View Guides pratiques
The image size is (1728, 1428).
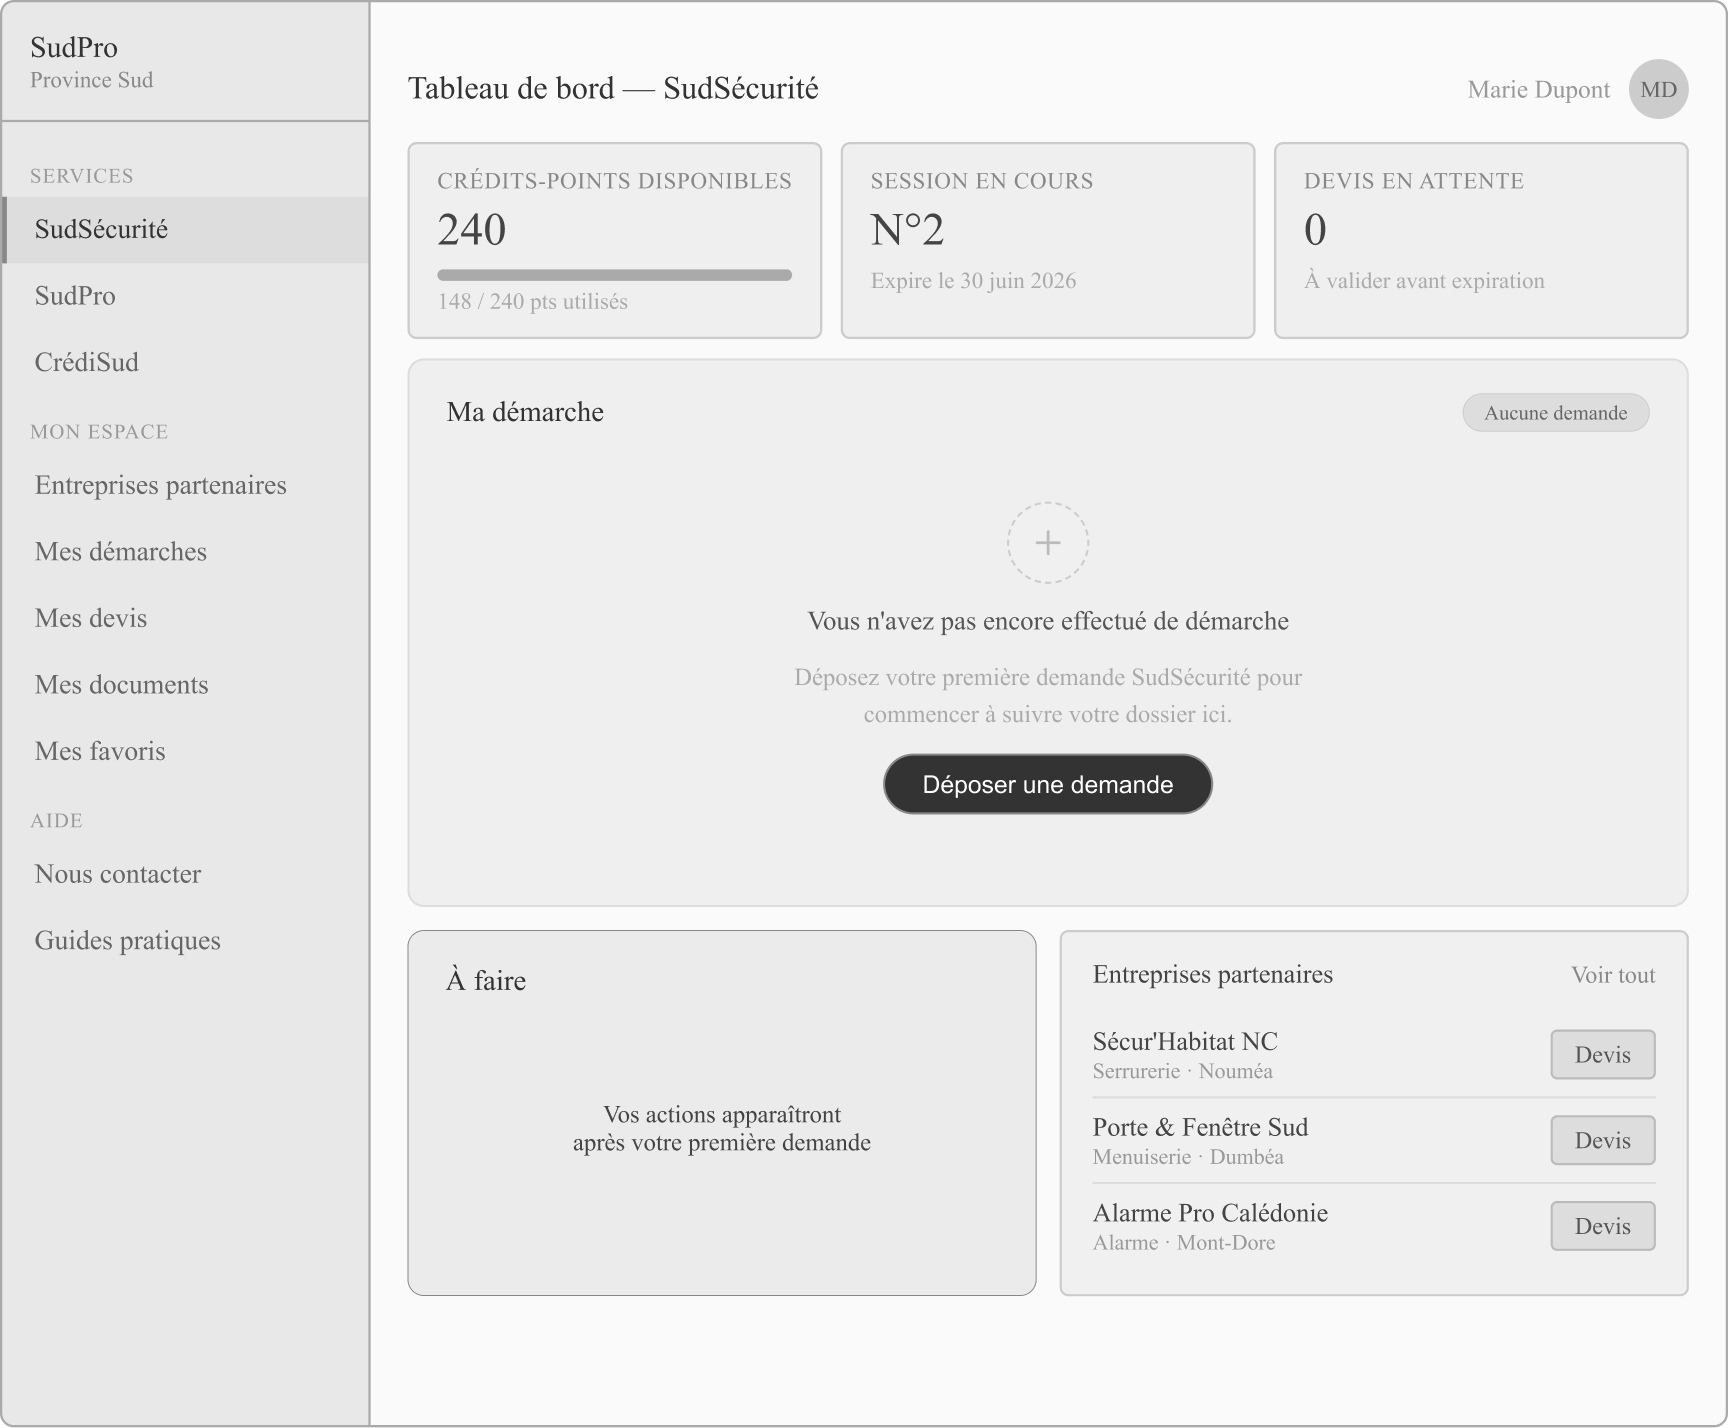[x=186, y=941]
